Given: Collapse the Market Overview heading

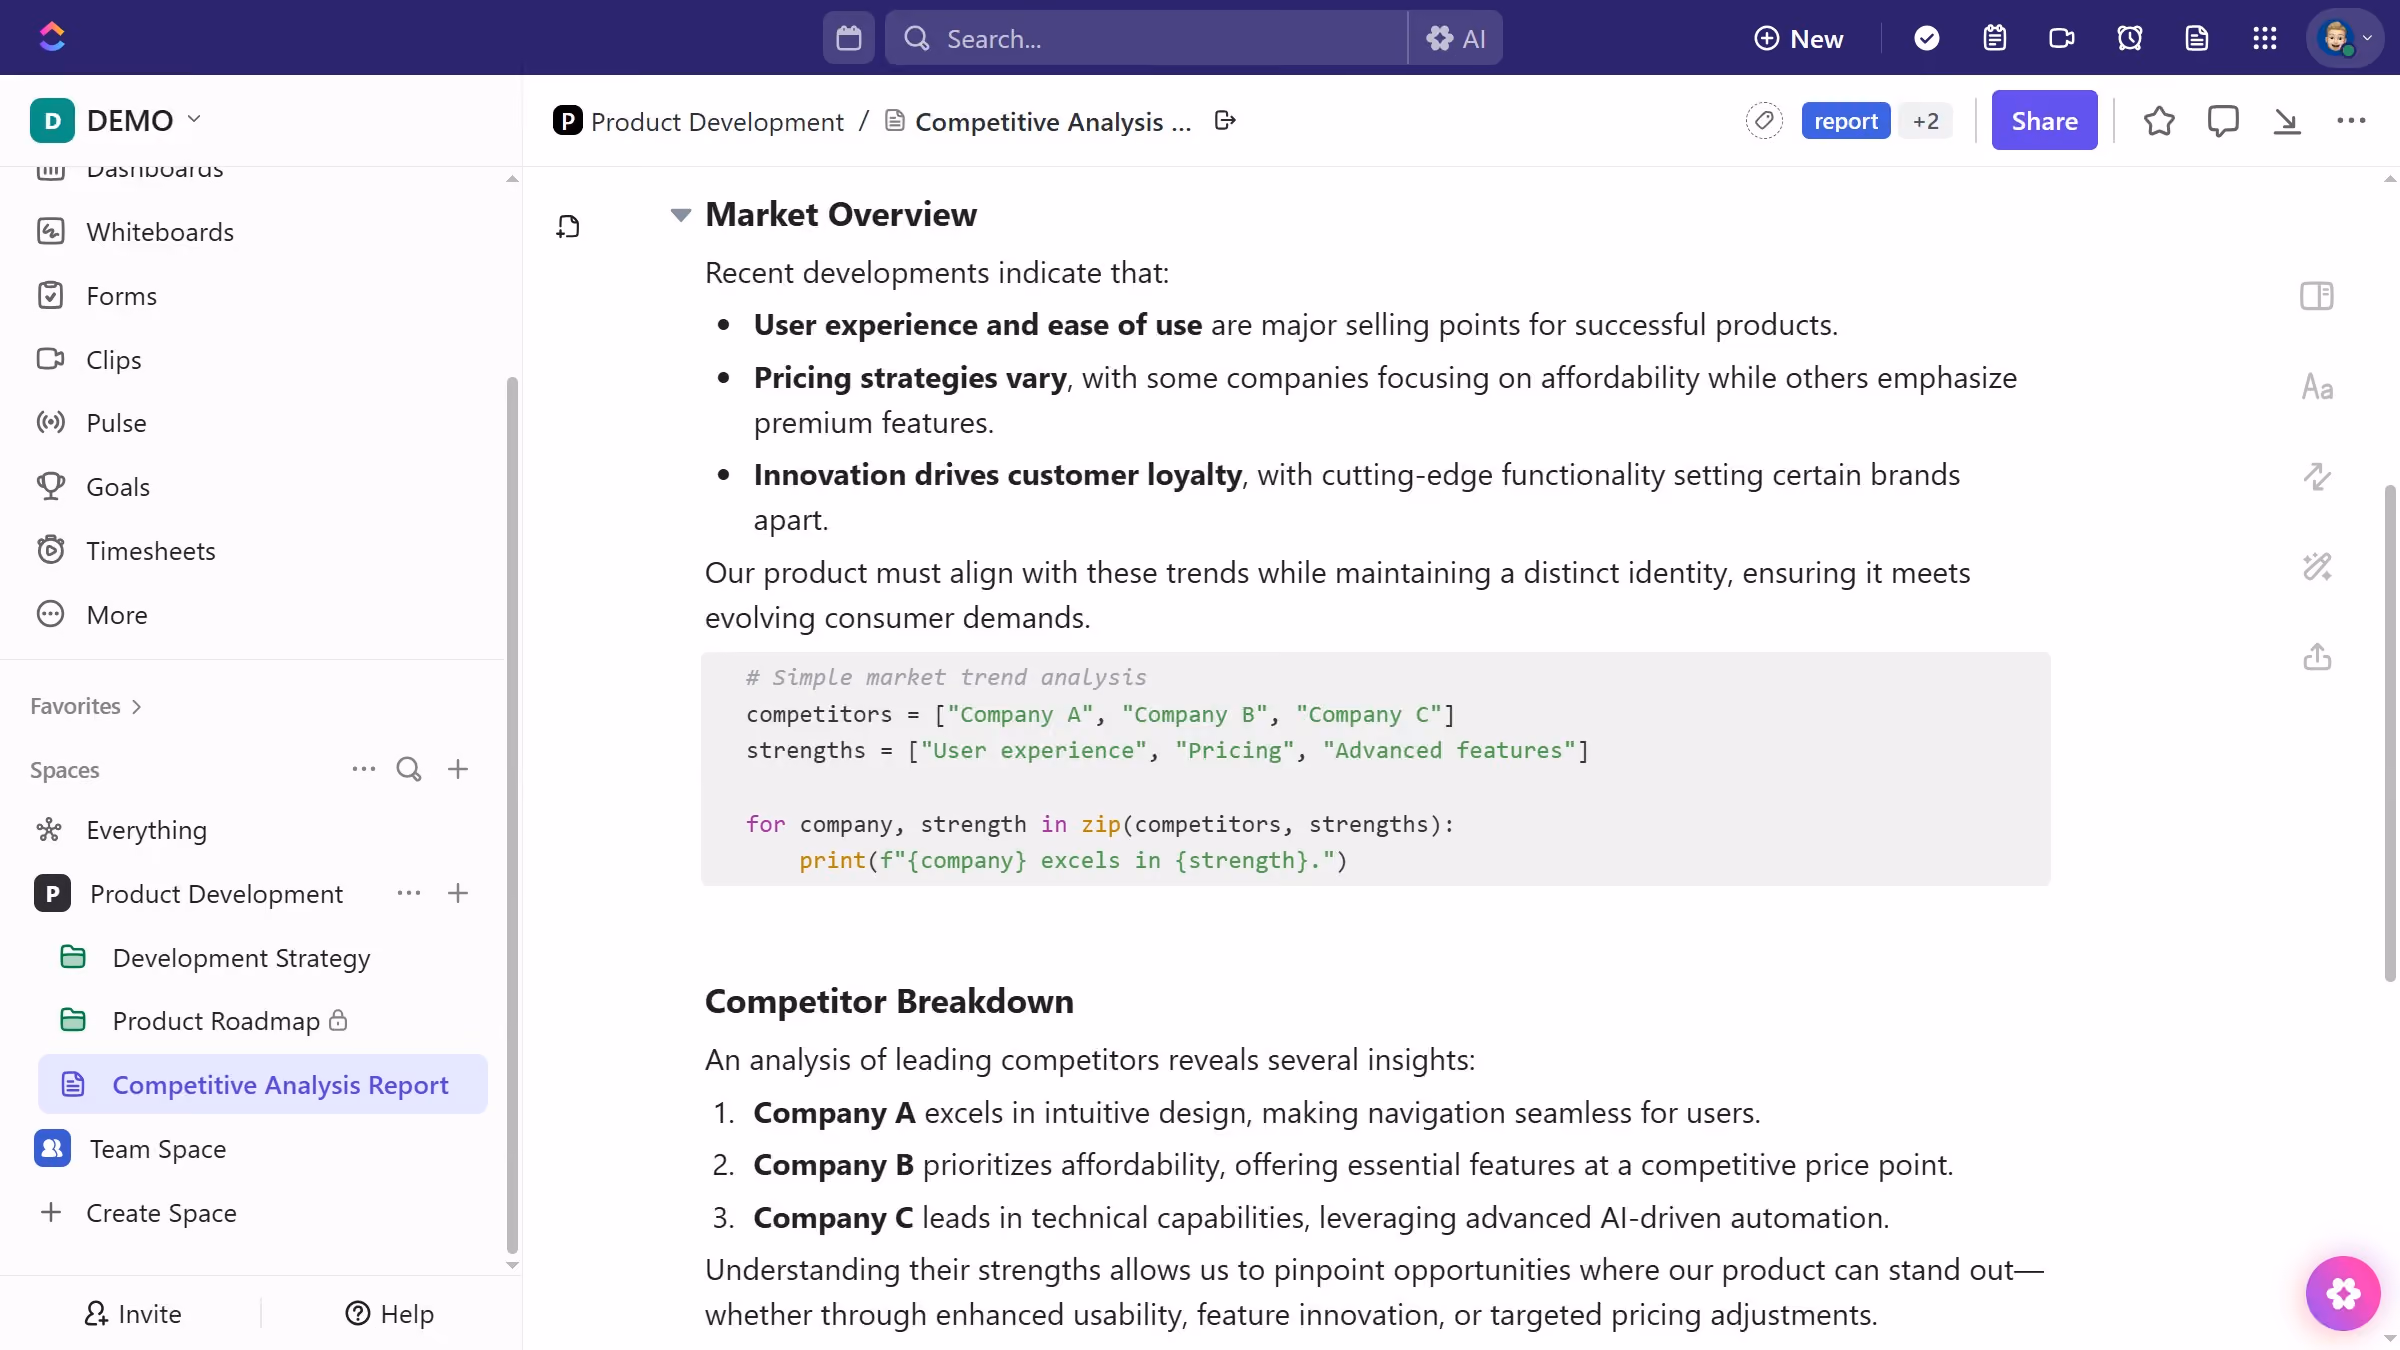Looking at the screenshot, I should pyautogui.click(x=681, y=215).
